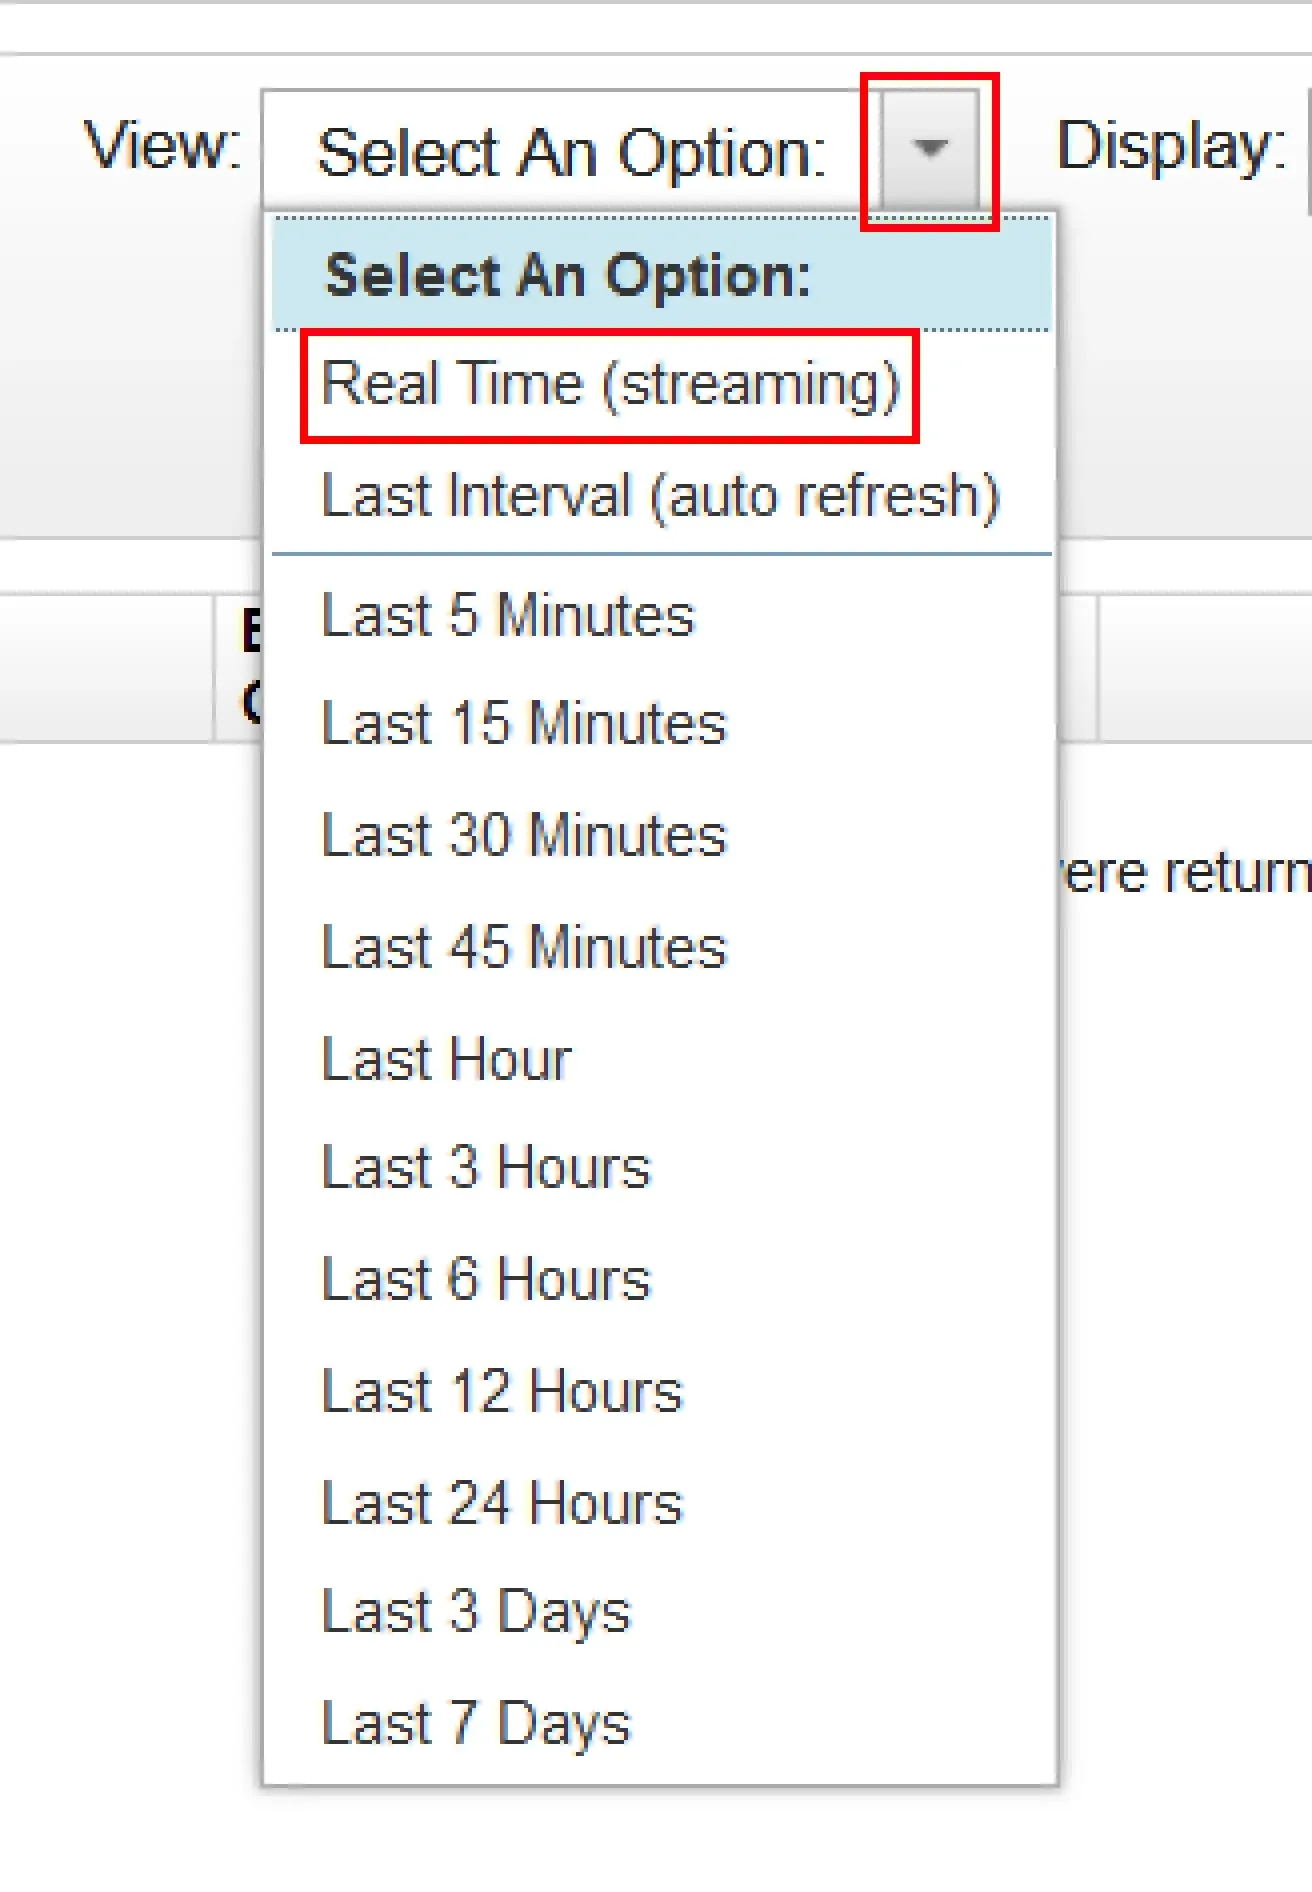The image size is (1312, 1892).
Task: Pick Last 24 Hours option
Action: point(502,1504)
